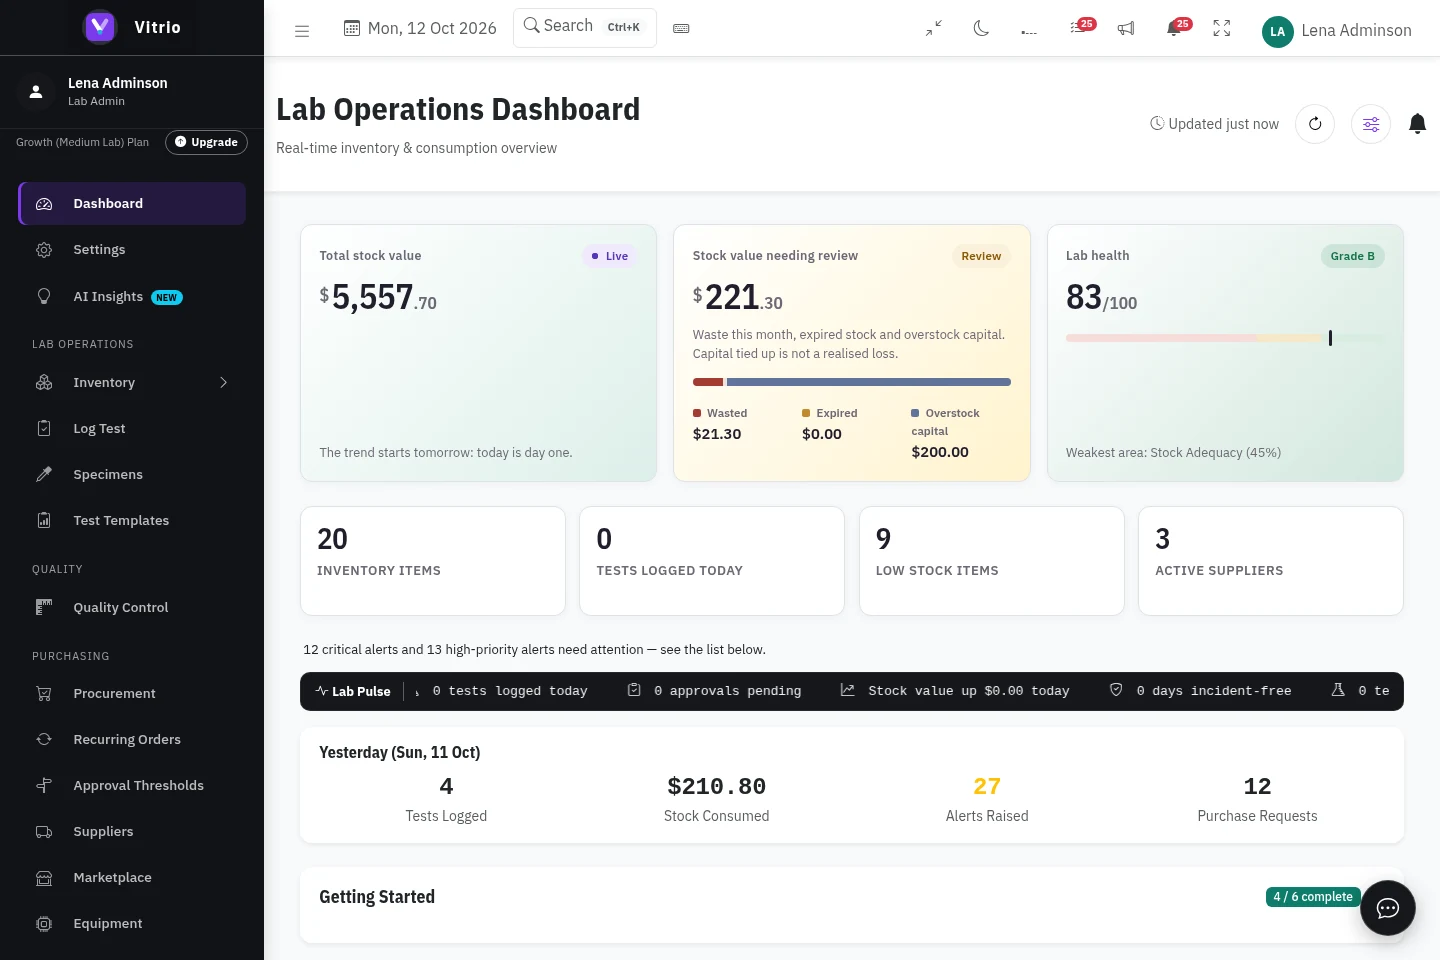Click the Grade B badge
The image size is (1440, 960).
[1353, 256]
